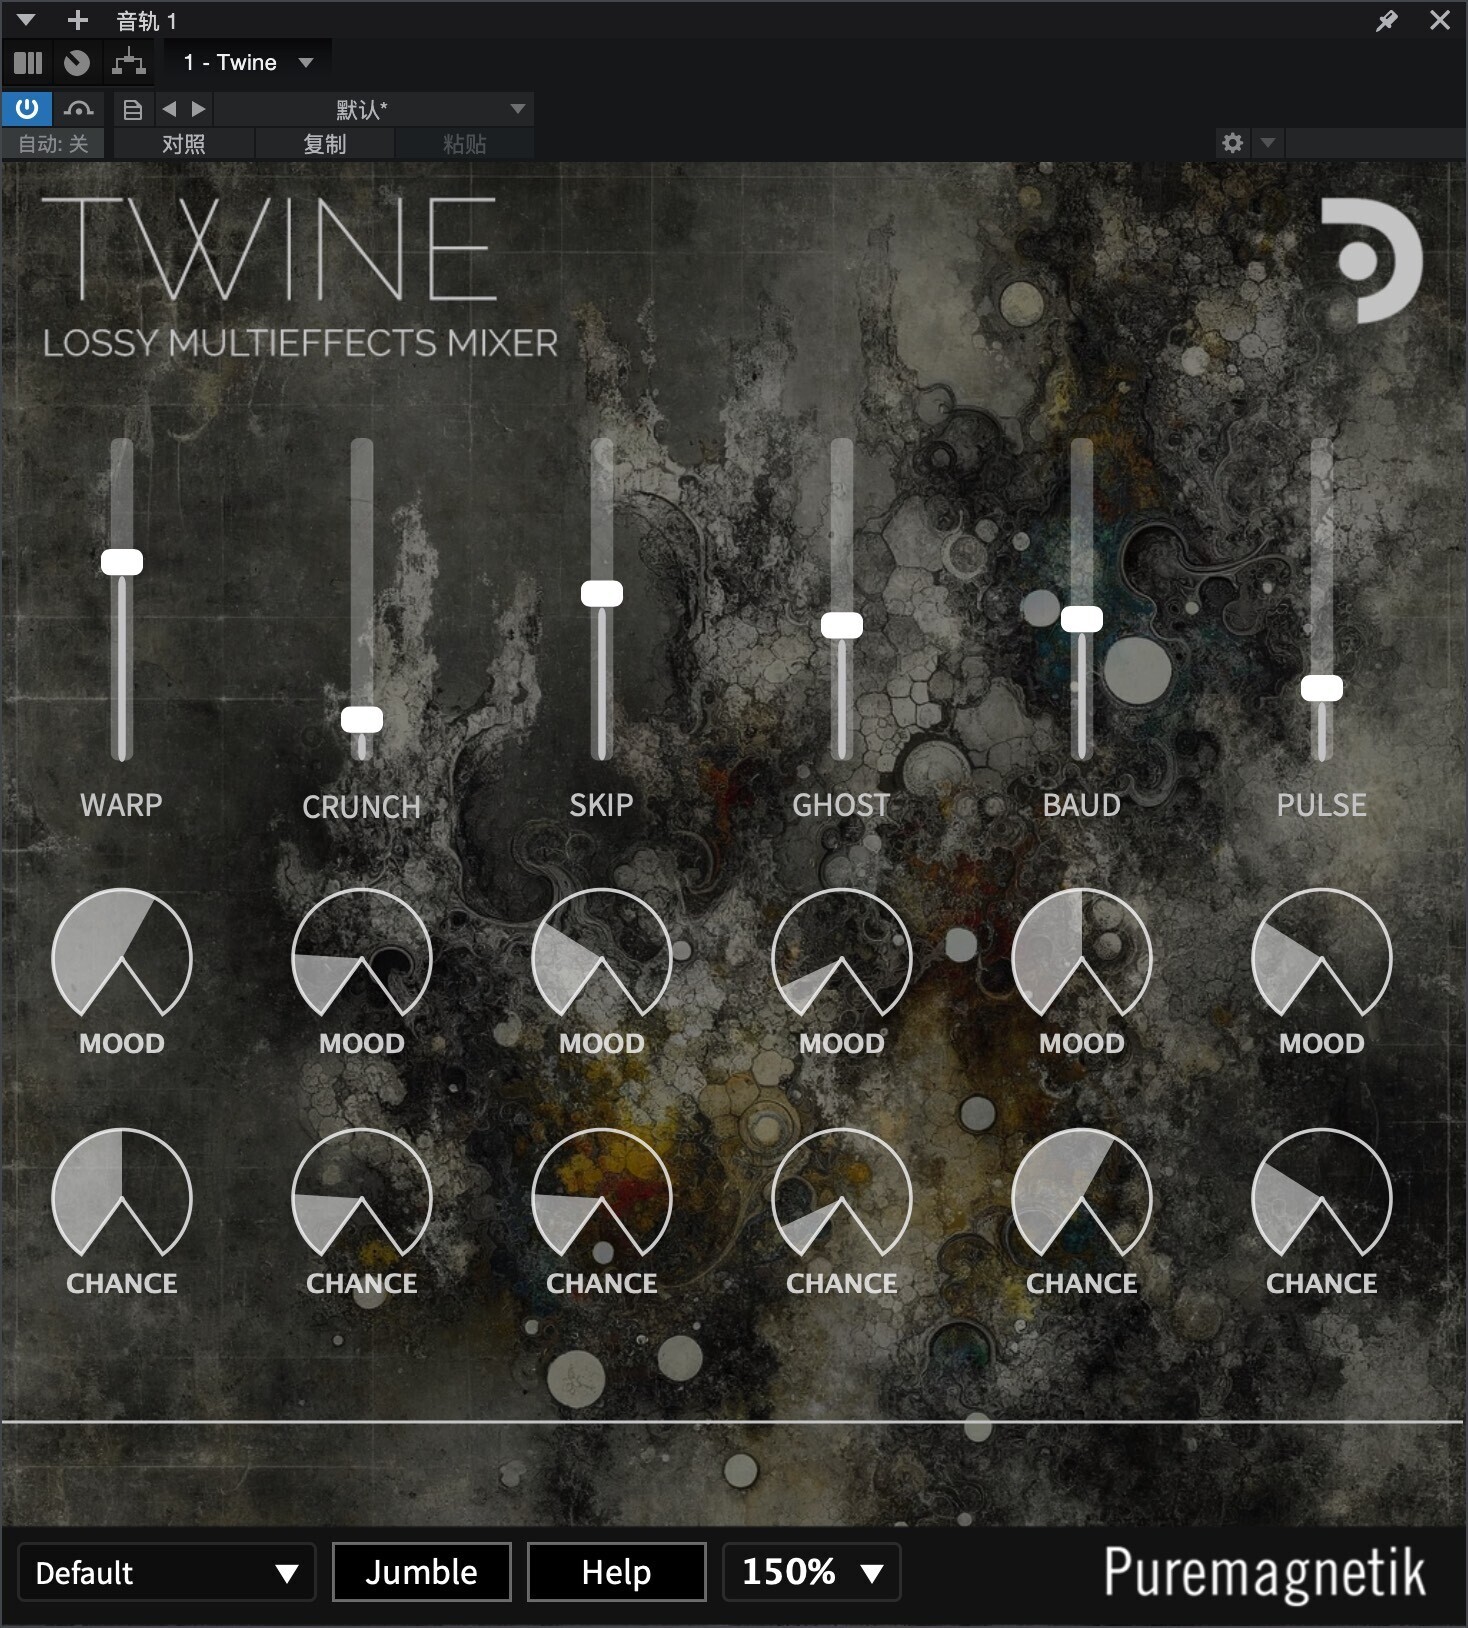This screenshot has width=1468, height=1628.
Task: Click the Puremagnetik brand text
Action: [x=1264, y=1573]
